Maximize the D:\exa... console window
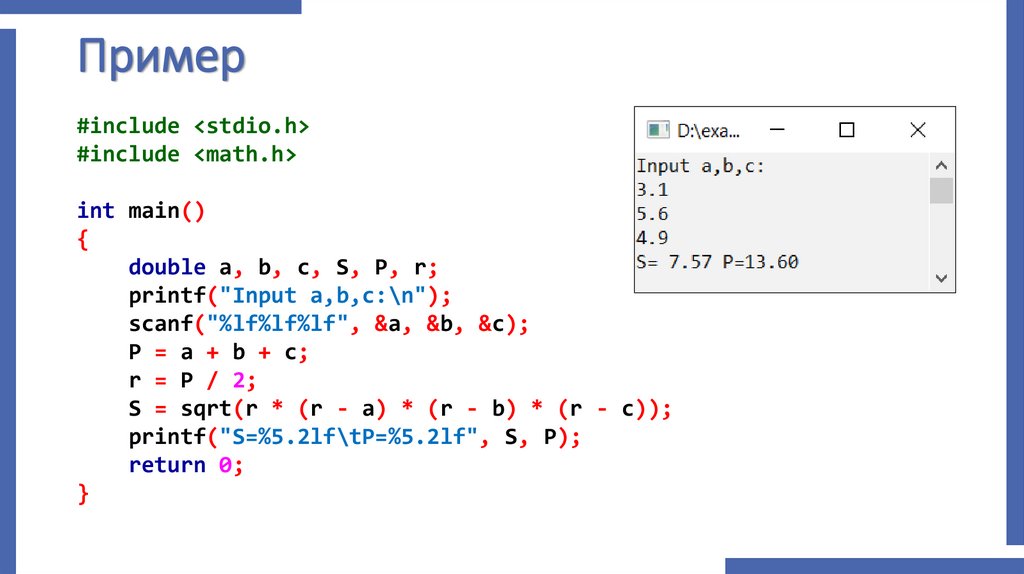 point(846,130)
